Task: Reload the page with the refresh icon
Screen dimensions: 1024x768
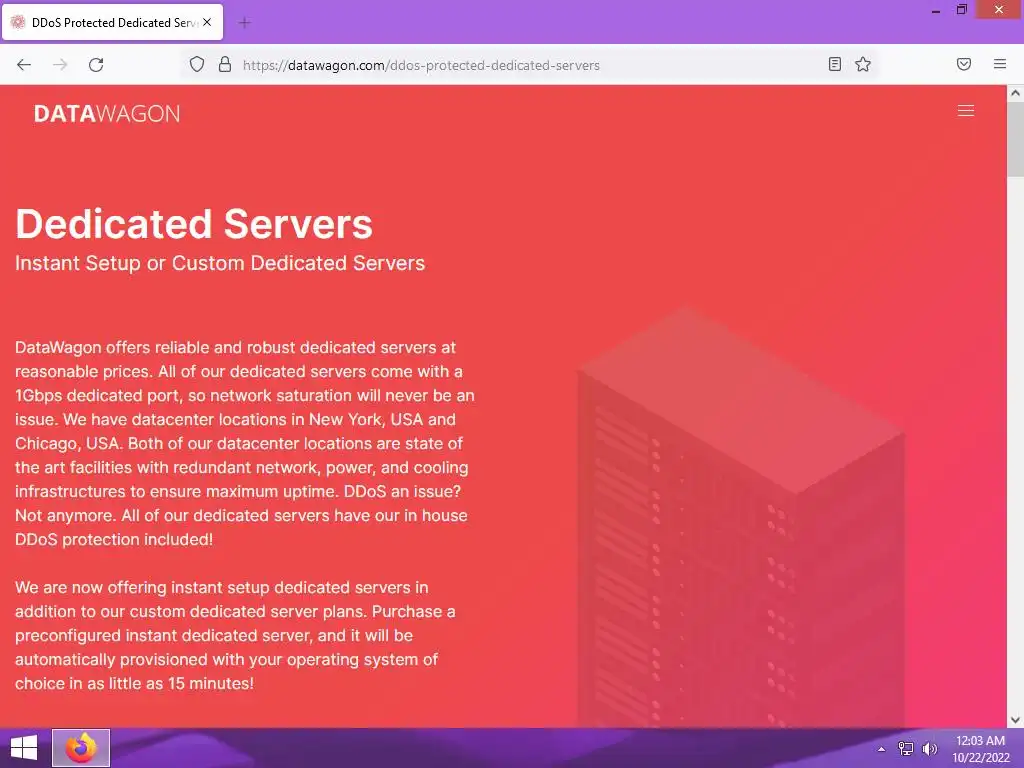Action: coord(96,65)
